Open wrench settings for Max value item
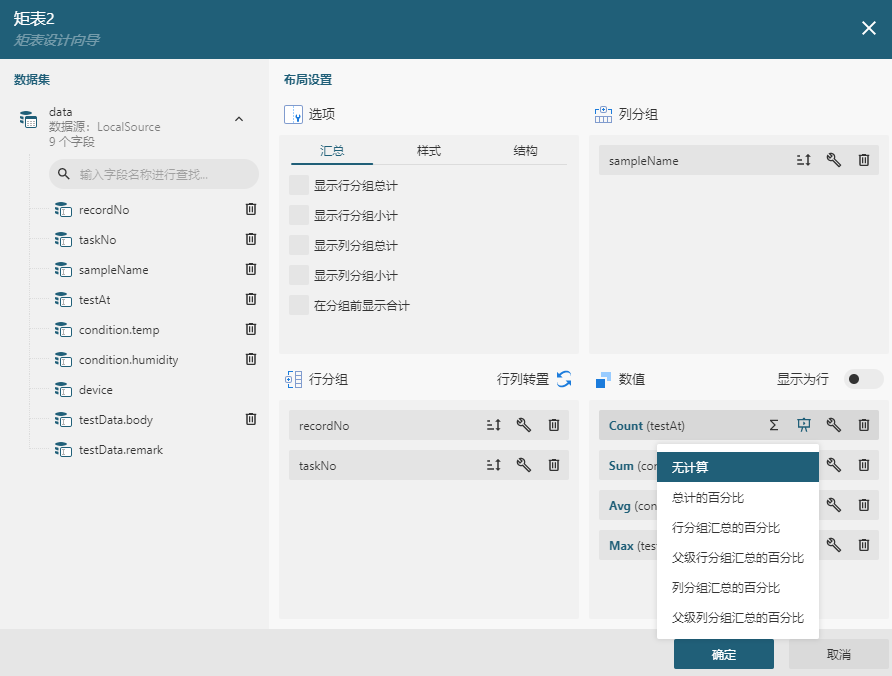This screenshot has height=676, width=892. (x=833, y=545)
